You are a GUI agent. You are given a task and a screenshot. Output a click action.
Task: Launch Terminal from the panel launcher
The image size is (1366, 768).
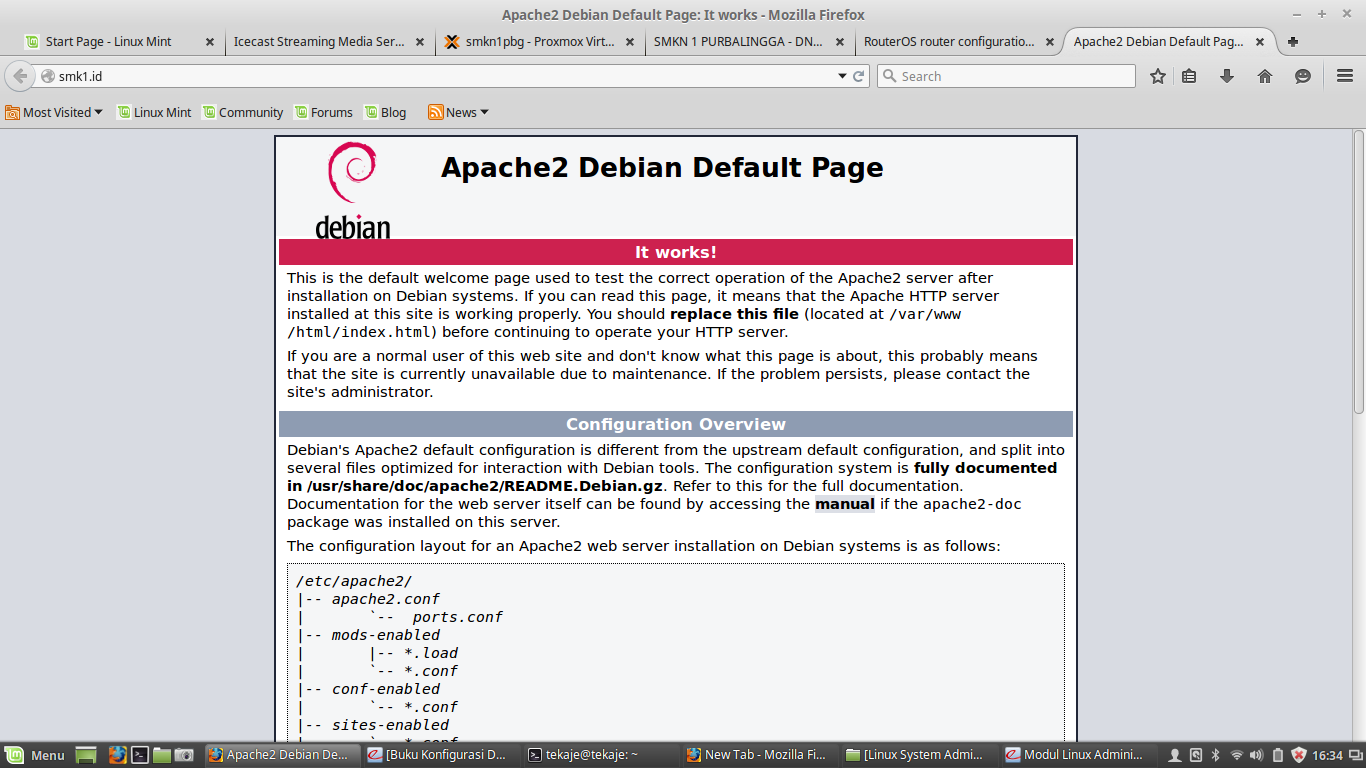tap(141, 755)
